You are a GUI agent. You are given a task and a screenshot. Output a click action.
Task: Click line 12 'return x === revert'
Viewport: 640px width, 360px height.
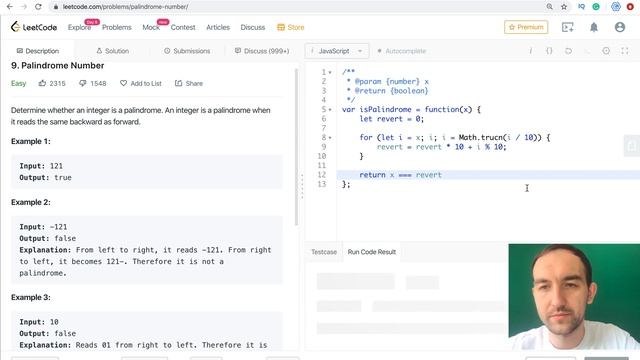point(400,175)
